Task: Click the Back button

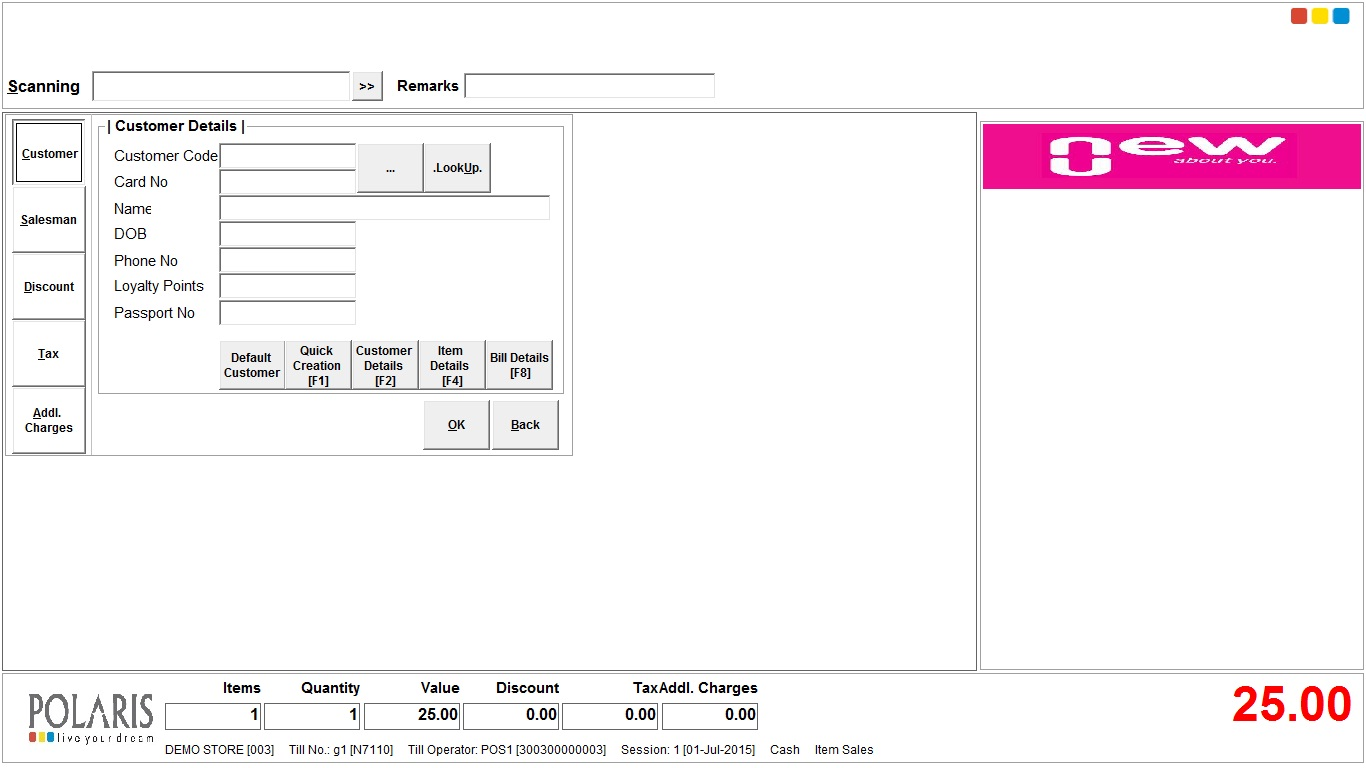Action: tap(525, 425)
